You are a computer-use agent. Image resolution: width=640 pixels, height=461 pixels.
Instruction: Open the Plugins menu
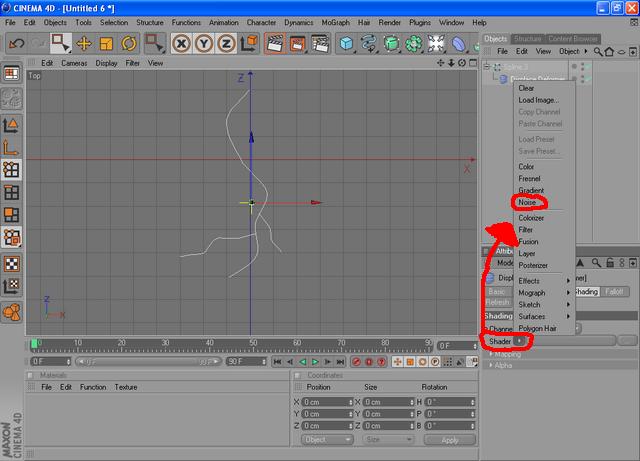click(420, 22)
